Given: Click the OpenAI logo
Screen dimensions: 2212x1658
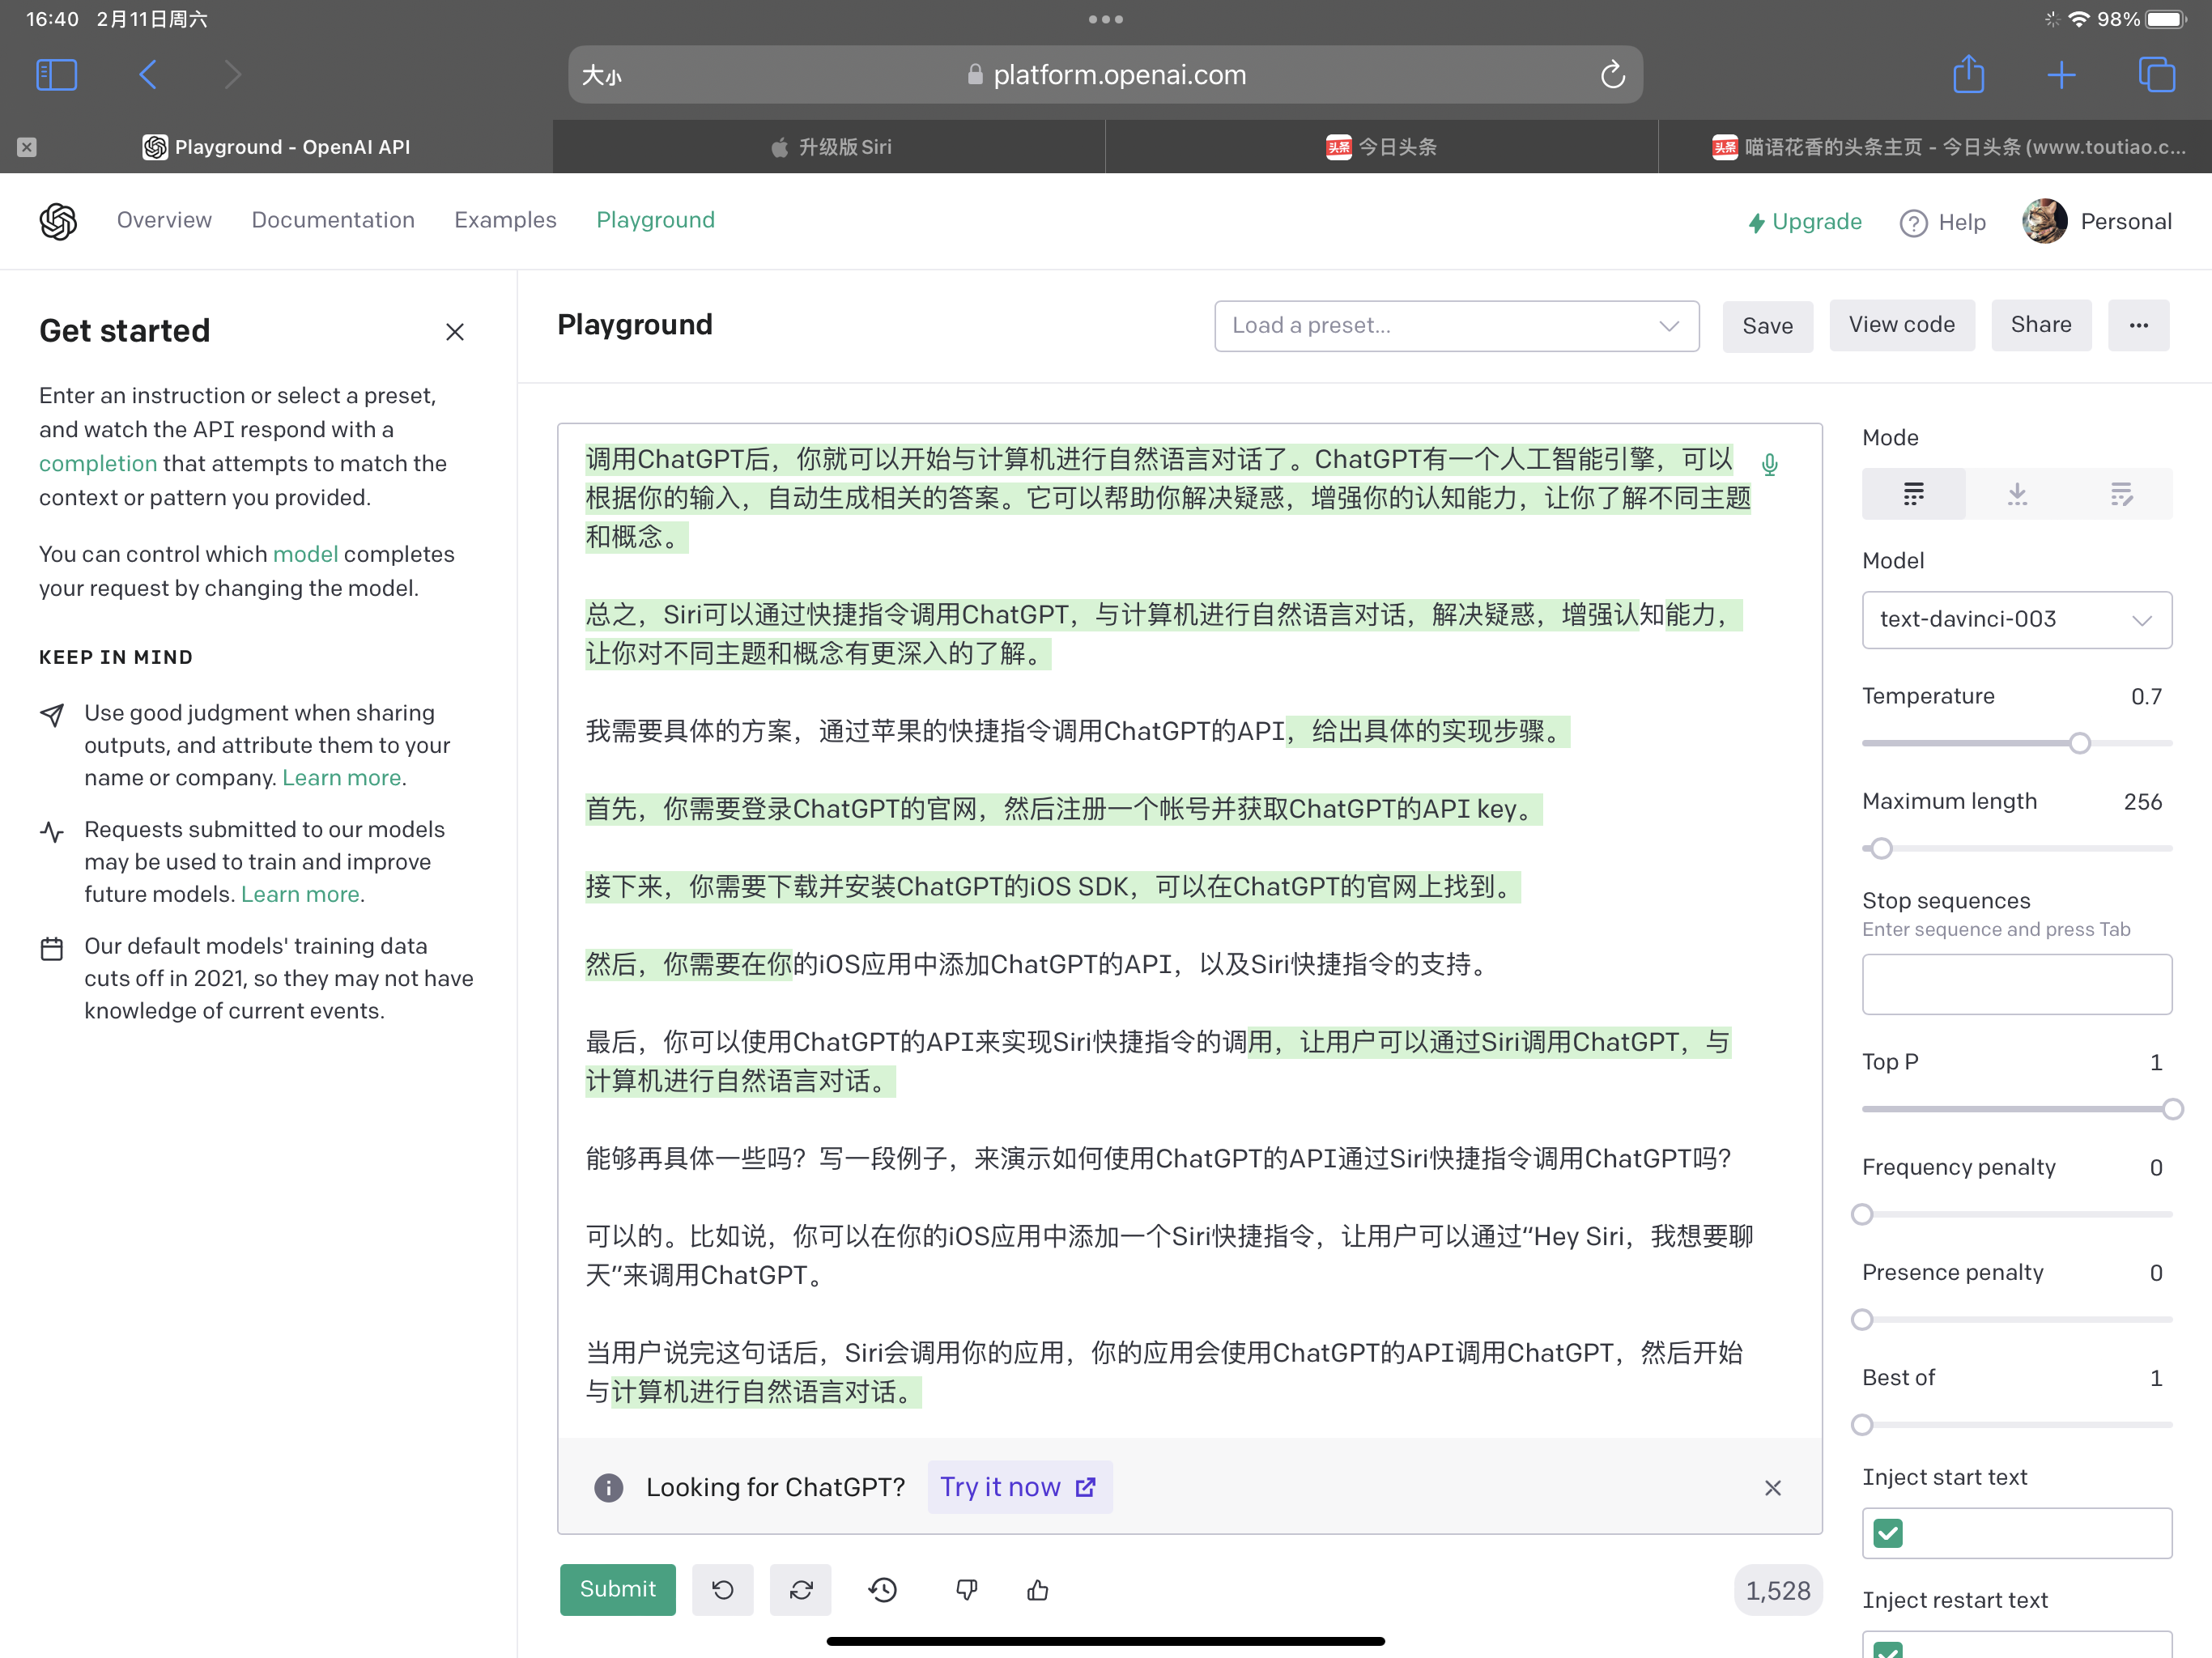Looking at the screenshot, I should tap(58, 221).
